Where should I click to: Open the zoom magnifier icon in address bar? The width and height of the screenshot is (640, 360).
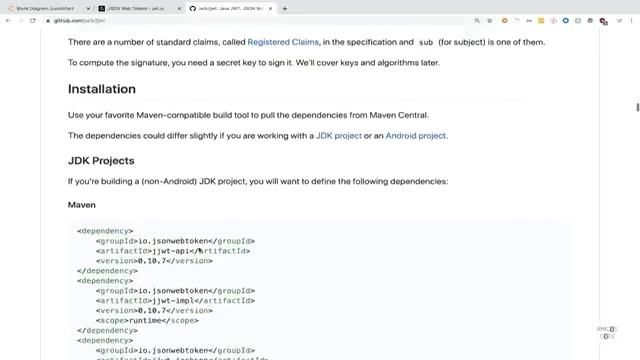coord(477,20)
